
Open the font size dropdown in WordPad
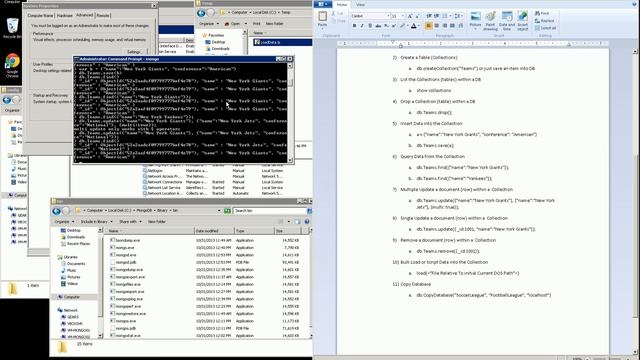[x=403, y=16]
